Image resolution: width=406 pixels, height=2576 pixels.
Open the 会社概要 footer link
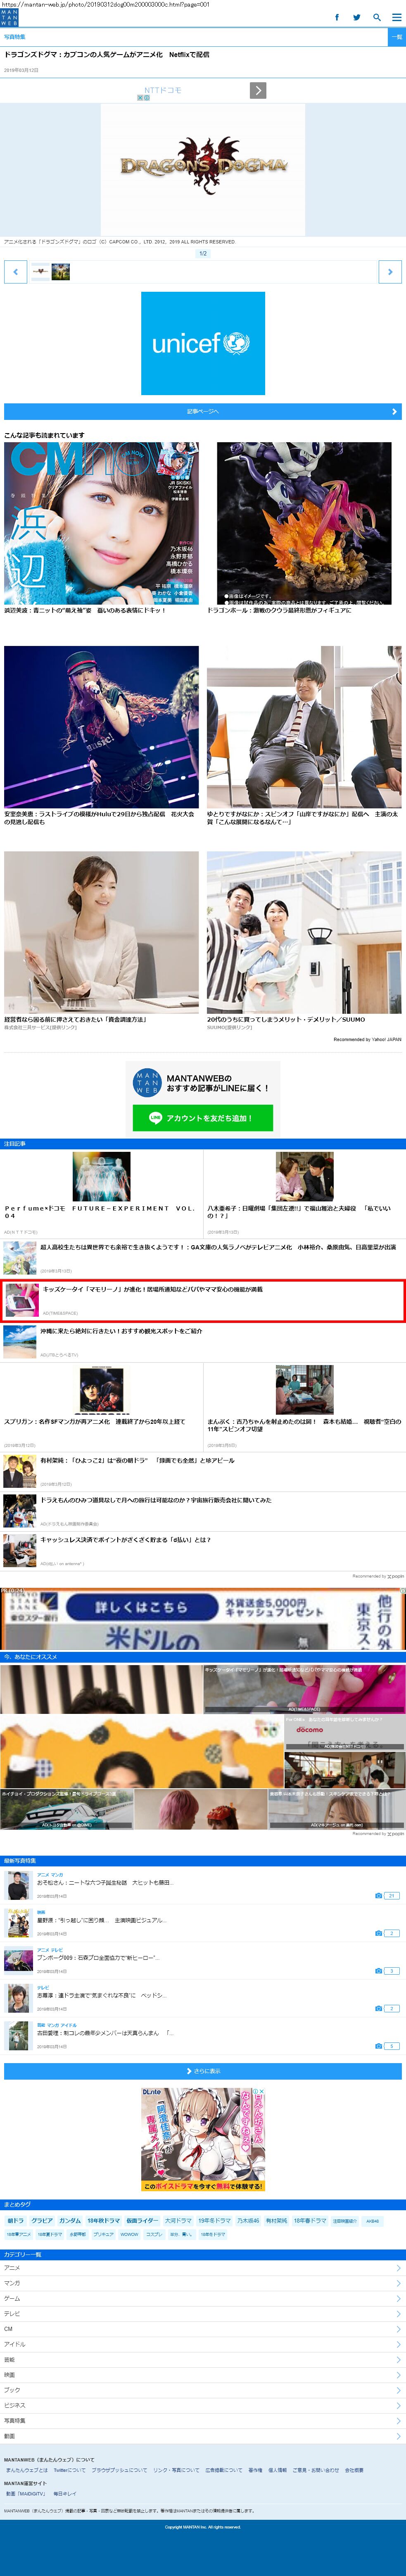[354, 2470]
